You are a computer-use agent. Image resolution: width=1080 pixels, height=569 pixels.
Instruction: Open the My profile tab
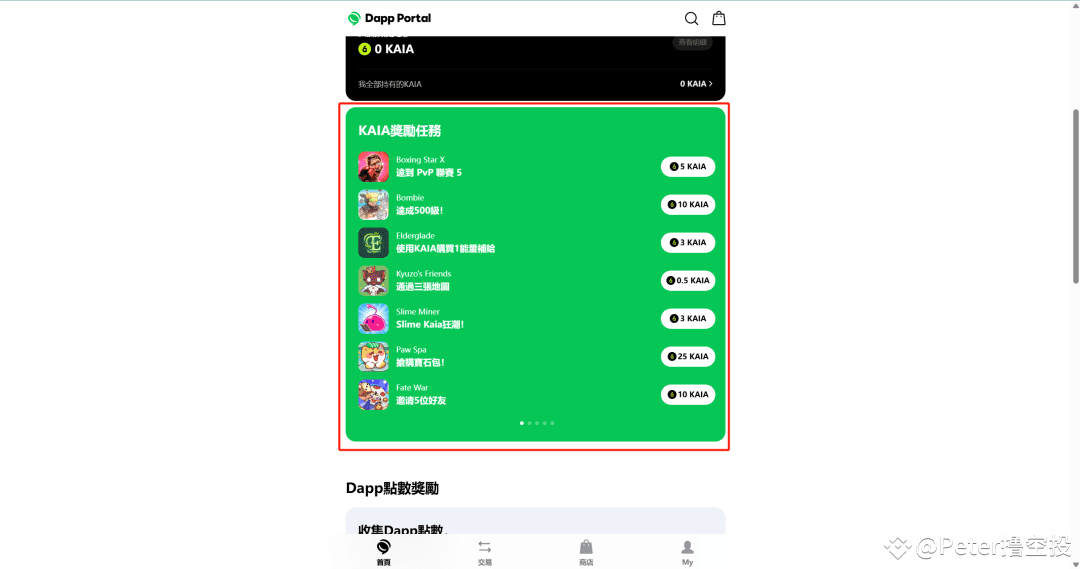tap(687, 552)
